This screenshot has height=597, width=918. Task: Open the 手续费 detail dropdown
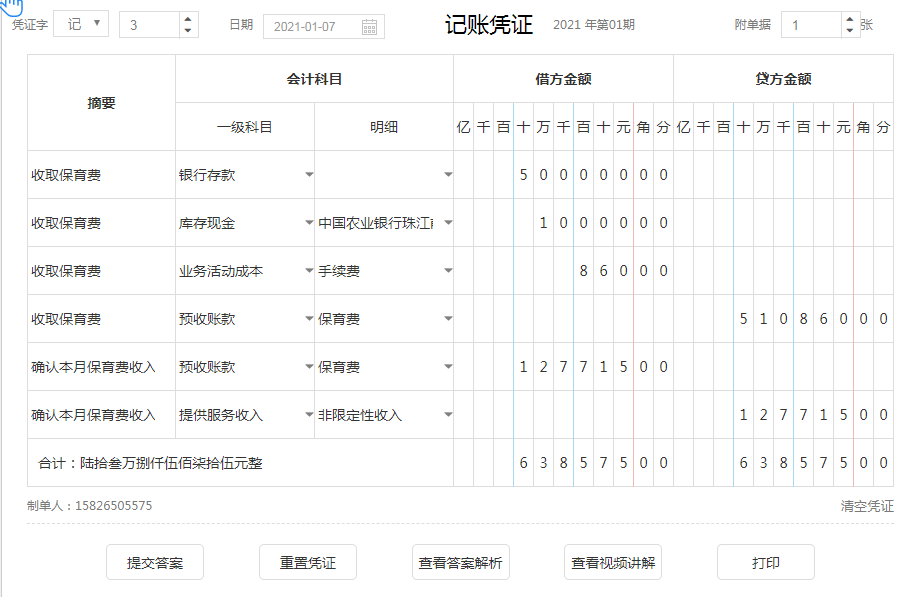point(448,271)
